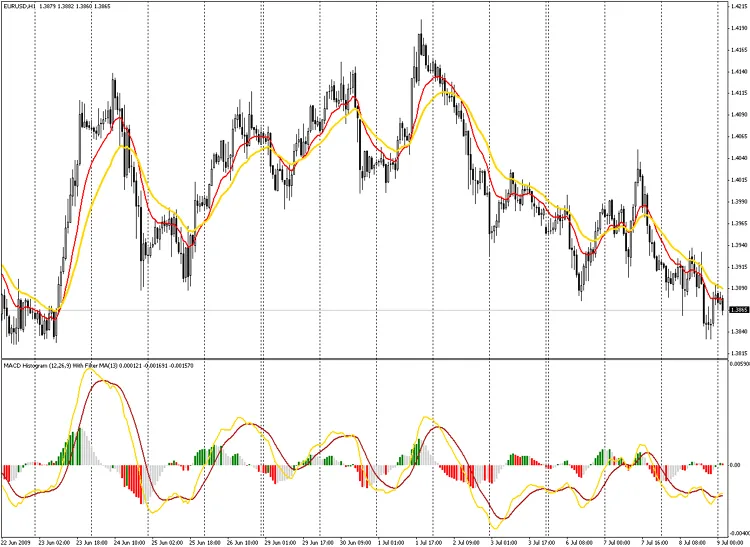750x547 pixels.
Task: Select the 22 Jun 2009 date label
Action: click(22, 540)
